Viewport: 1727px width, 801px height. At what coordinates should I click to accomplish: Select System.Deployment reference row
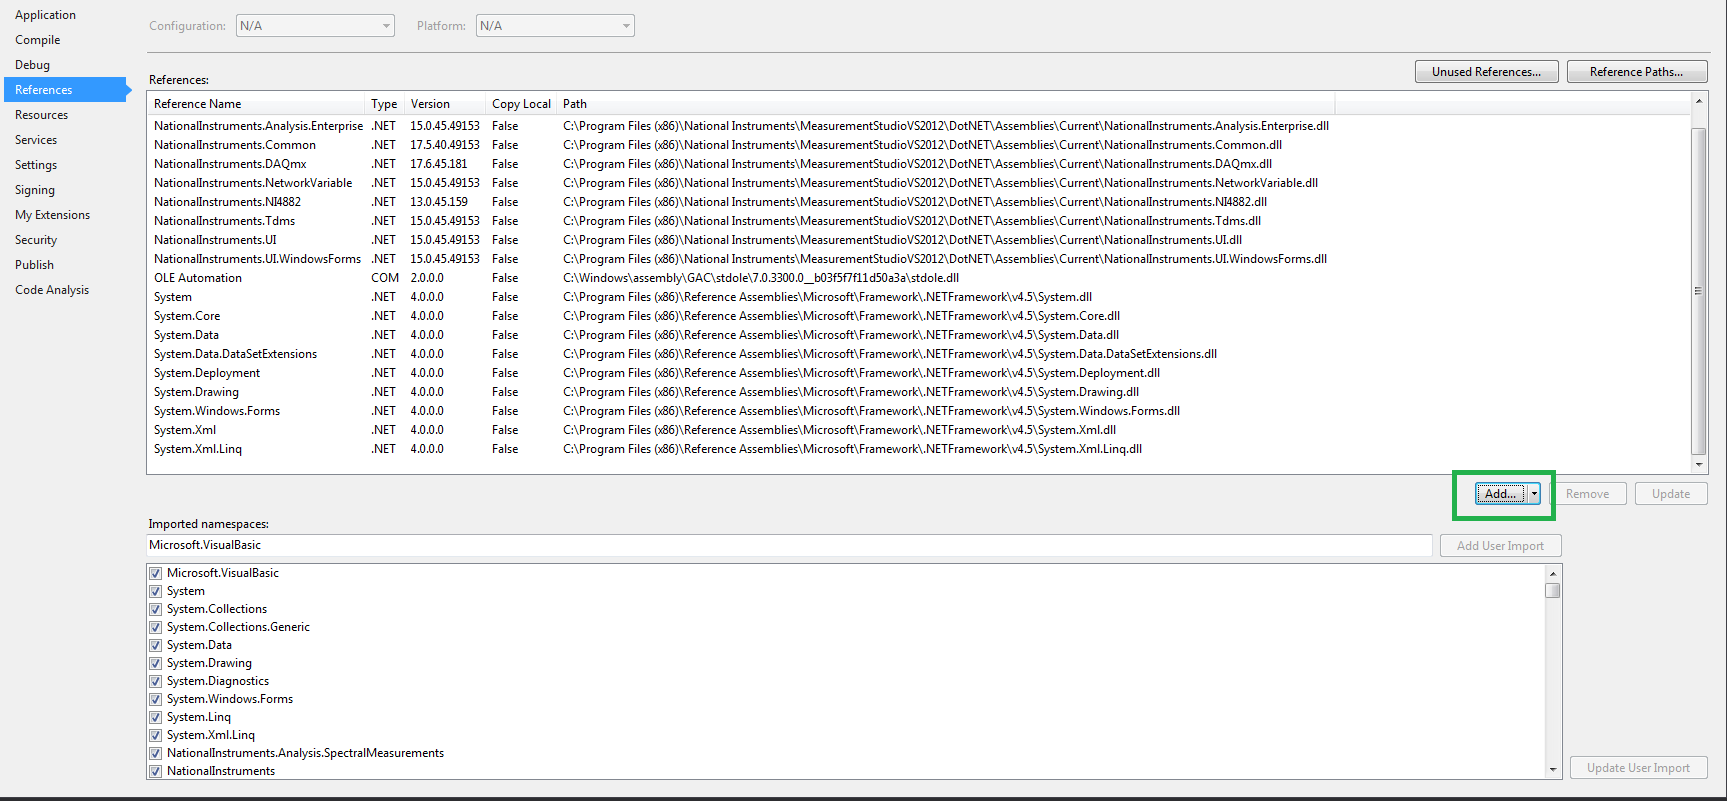[741, 373]
